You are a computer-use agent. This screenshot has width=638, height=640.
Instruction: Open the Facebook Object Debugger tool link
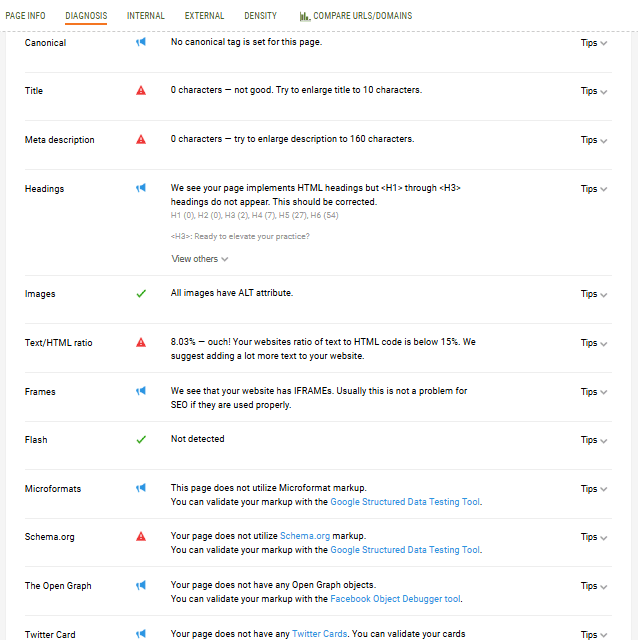pyautogui.click(x=395, y=599)
